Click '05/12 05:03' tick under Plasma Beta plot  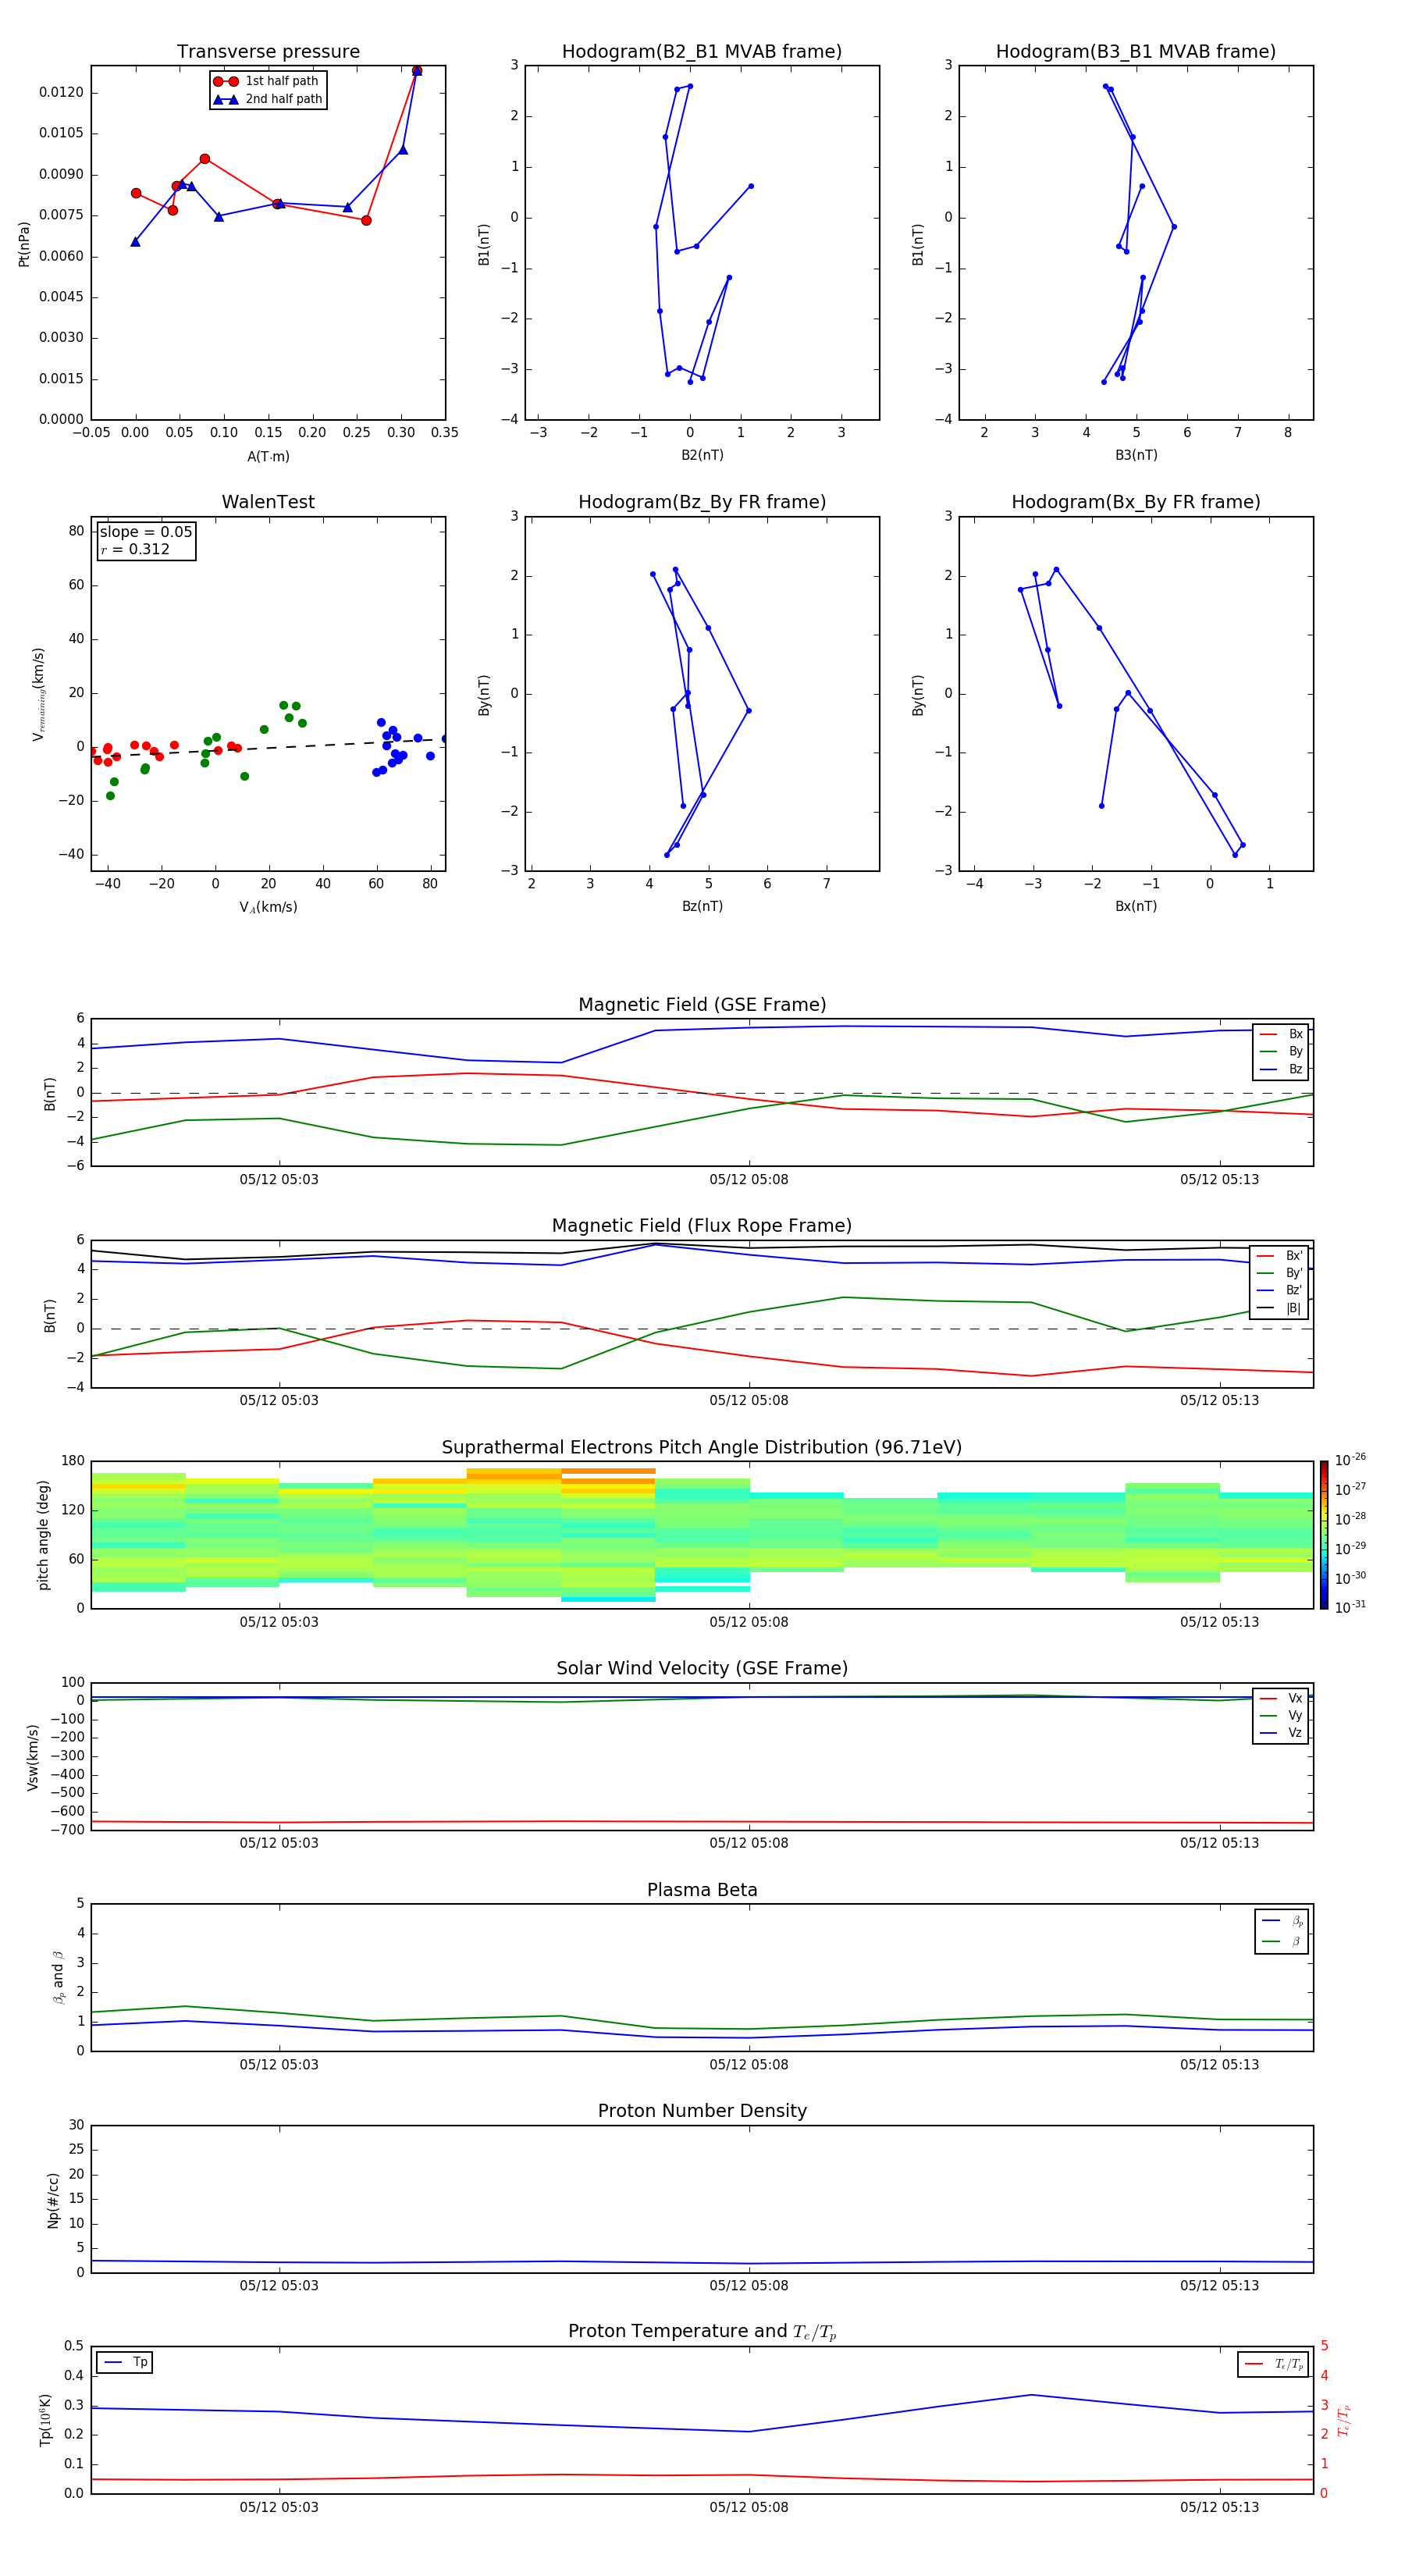pos(279,2065)
